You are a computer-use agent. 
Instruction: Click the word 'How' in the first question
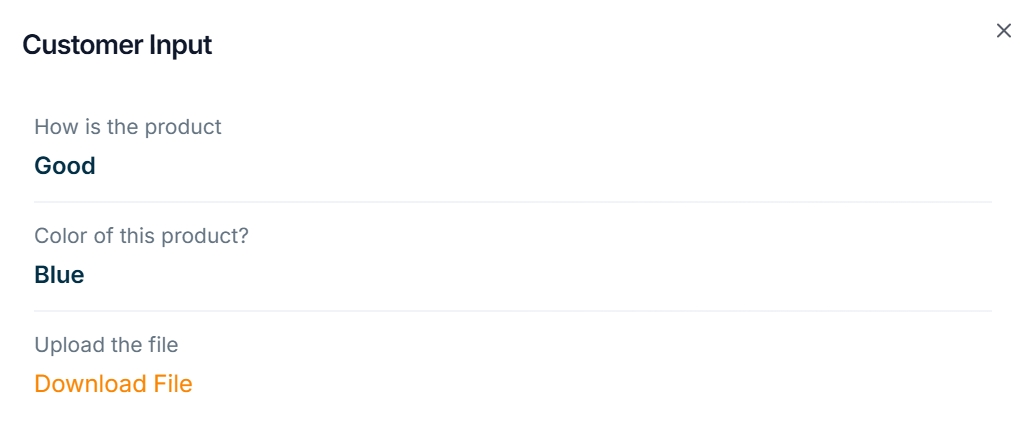(x=50, y=126)
